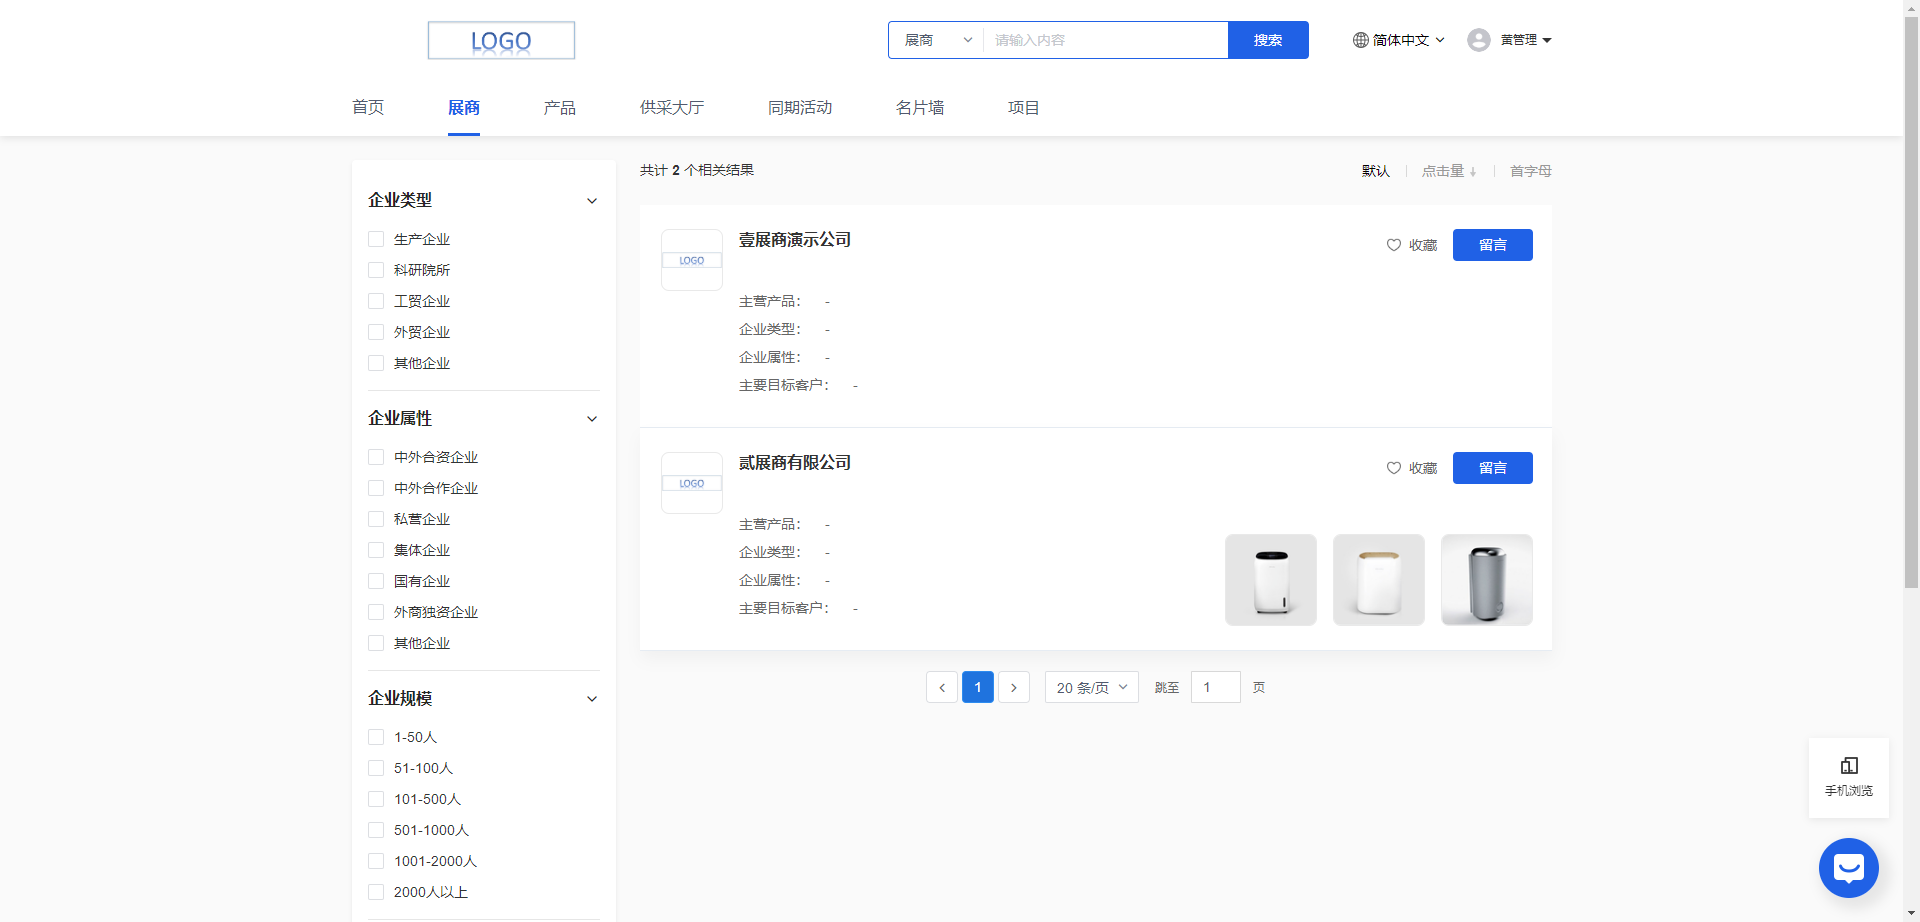Select the 展商 nav tab
Image resolution: width=1920 pixels, height=922 pixels.
[464, 107]
